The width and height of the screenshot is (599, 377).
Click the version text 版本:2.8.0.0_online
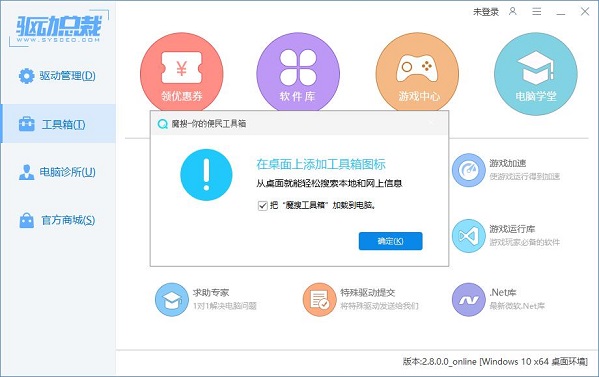click(x=439, y=361)
